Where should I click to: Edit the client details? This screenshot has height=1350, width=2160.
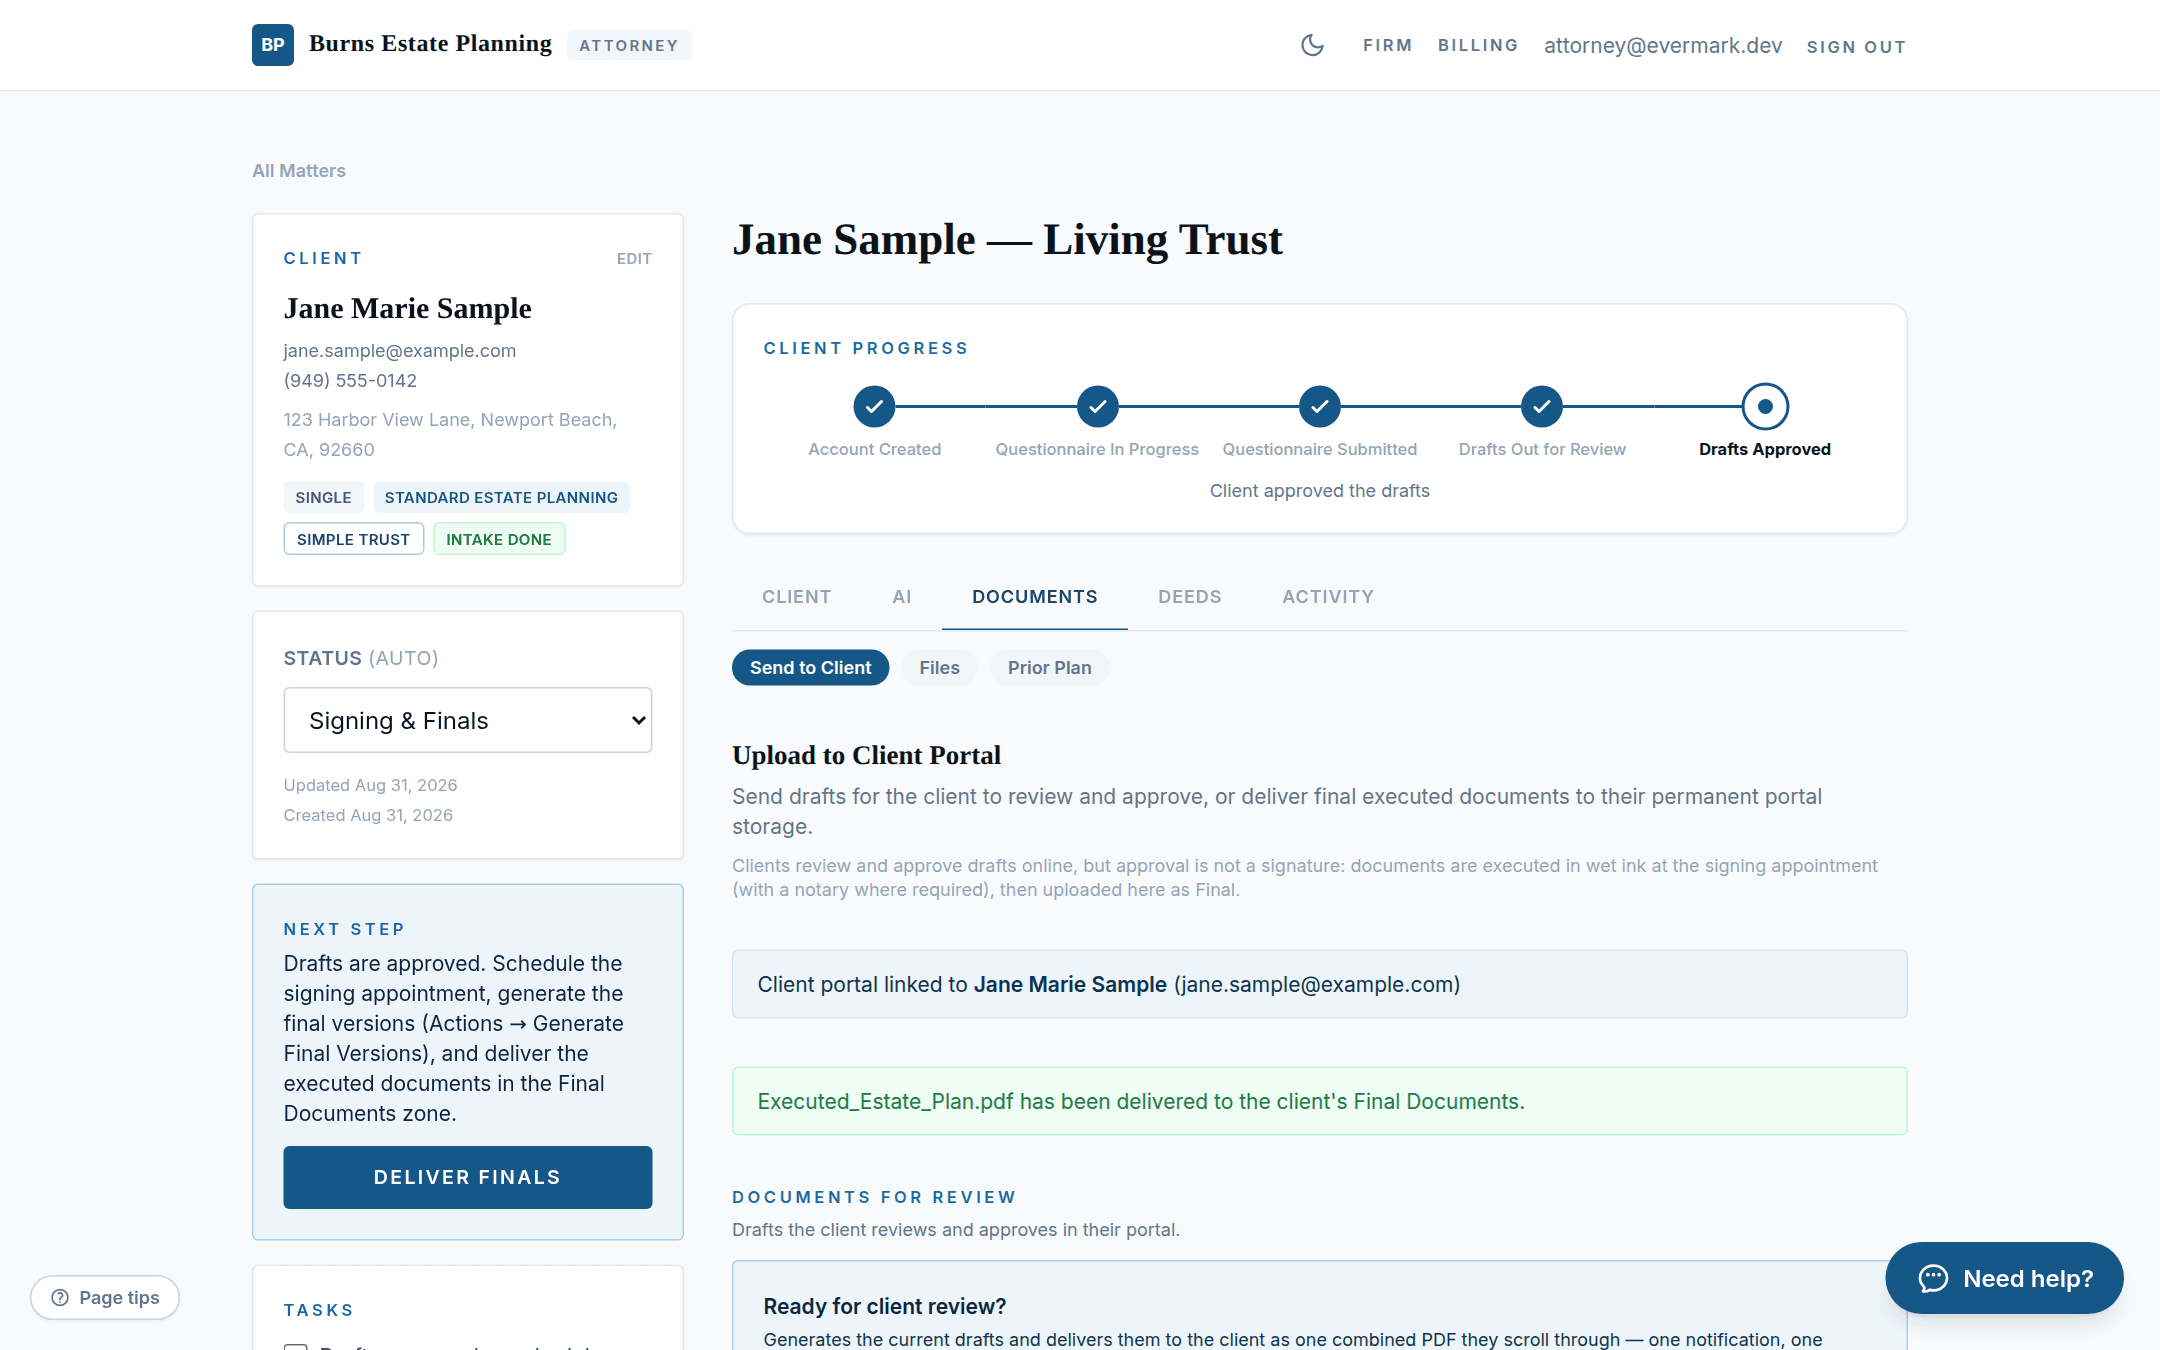pos(634,259)
